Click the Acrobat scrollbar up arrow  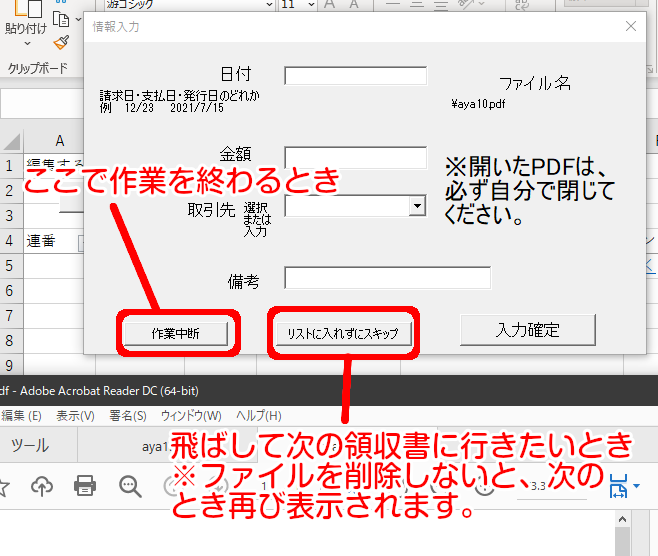point(622,519)
